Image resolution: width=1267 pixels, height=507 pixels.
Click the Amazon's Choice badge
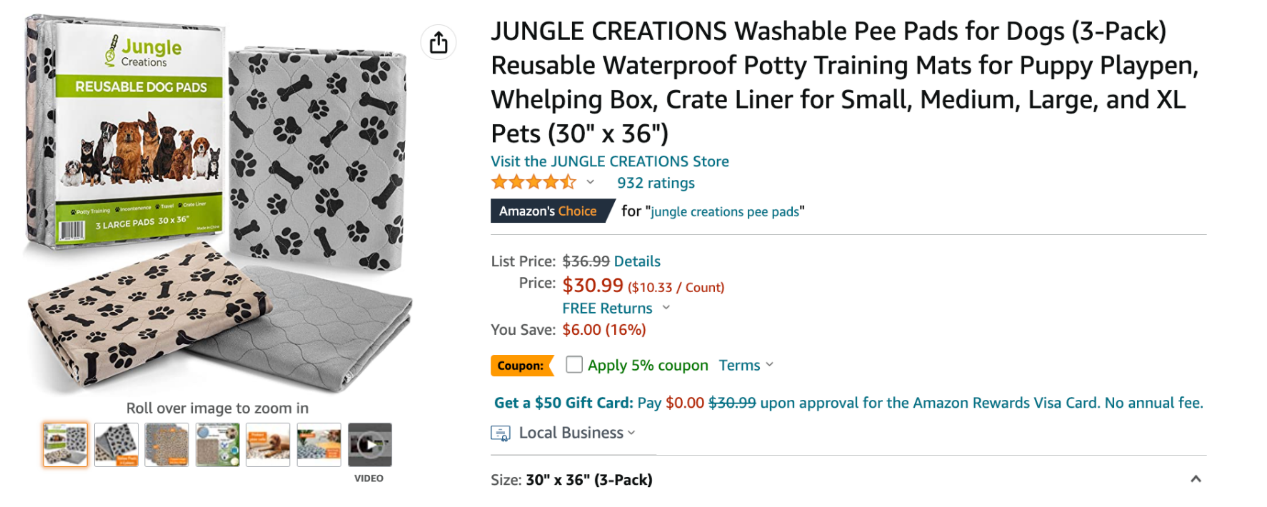(548, 211)
